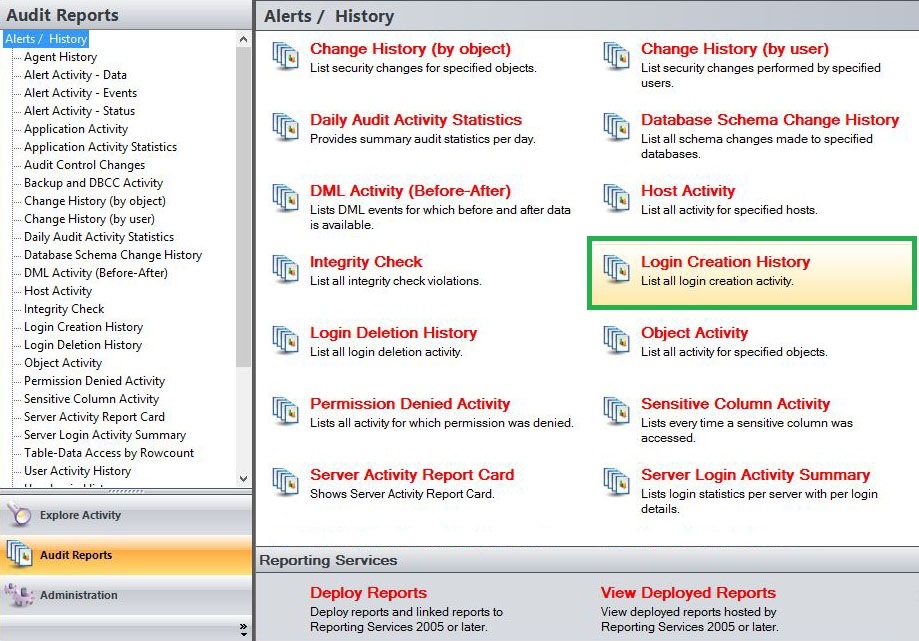919x641 pixels.
Task: Select Daily Audit Activity Statistics tree item
Action: [98, 237]
